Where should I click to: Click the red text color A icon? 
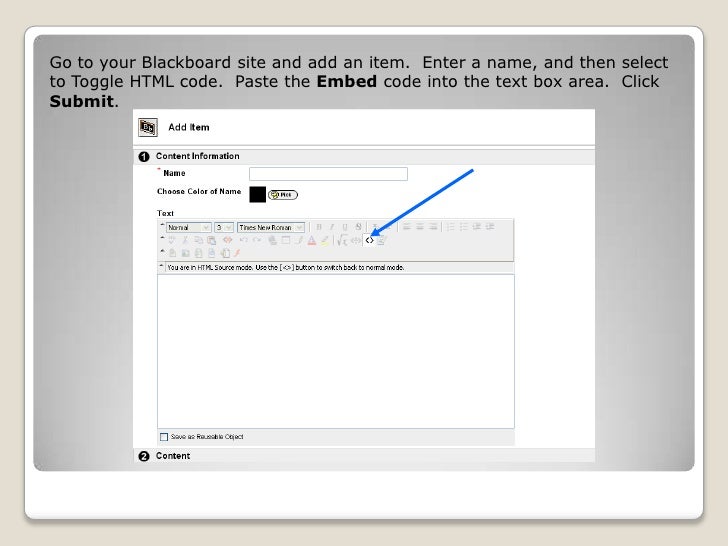point(312,240)
